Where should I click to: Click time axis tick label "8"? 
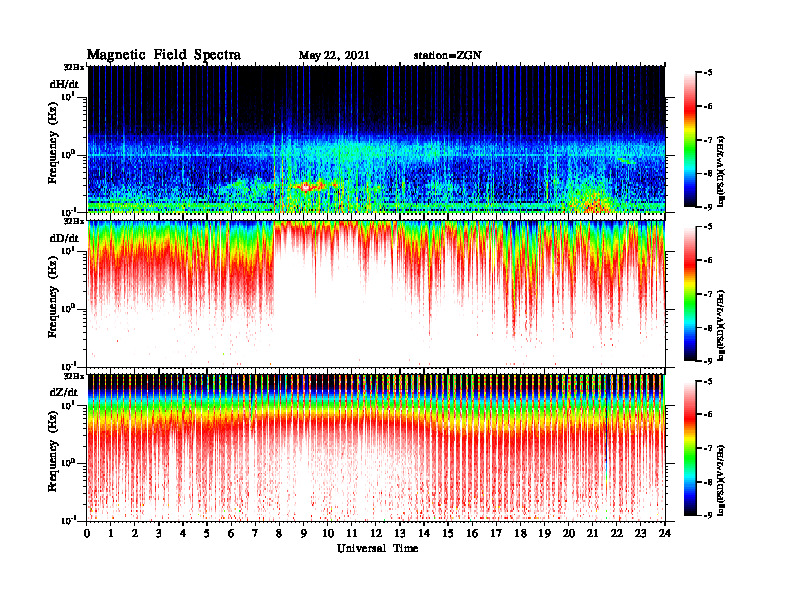279,534
